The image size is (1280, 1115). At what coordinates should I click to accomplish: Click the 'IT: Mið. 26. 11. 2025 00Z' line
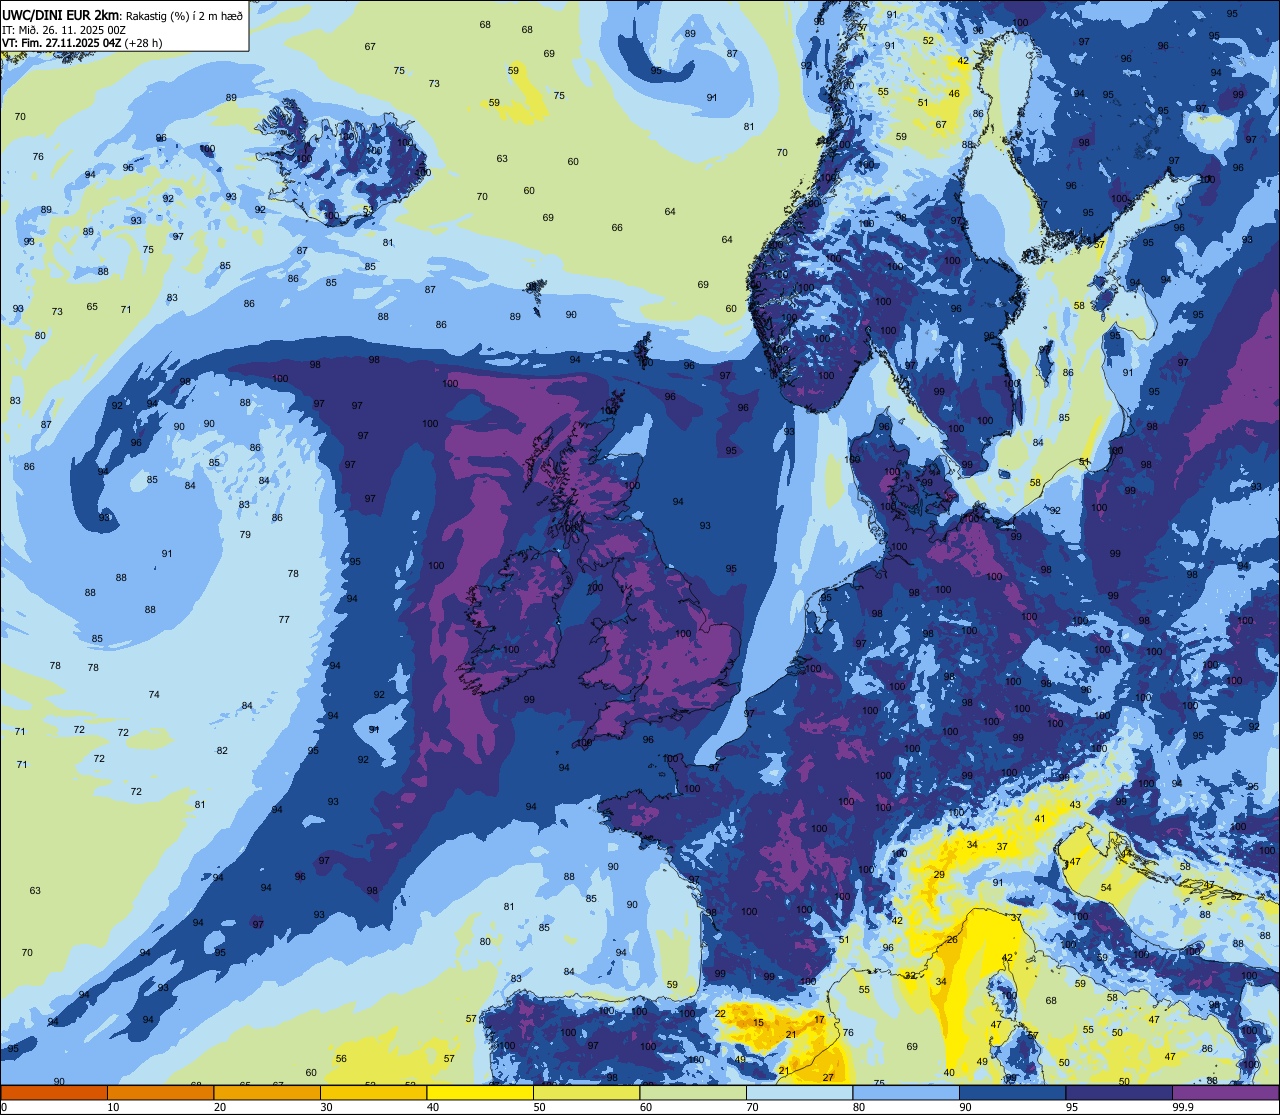(x=63, y=30)
